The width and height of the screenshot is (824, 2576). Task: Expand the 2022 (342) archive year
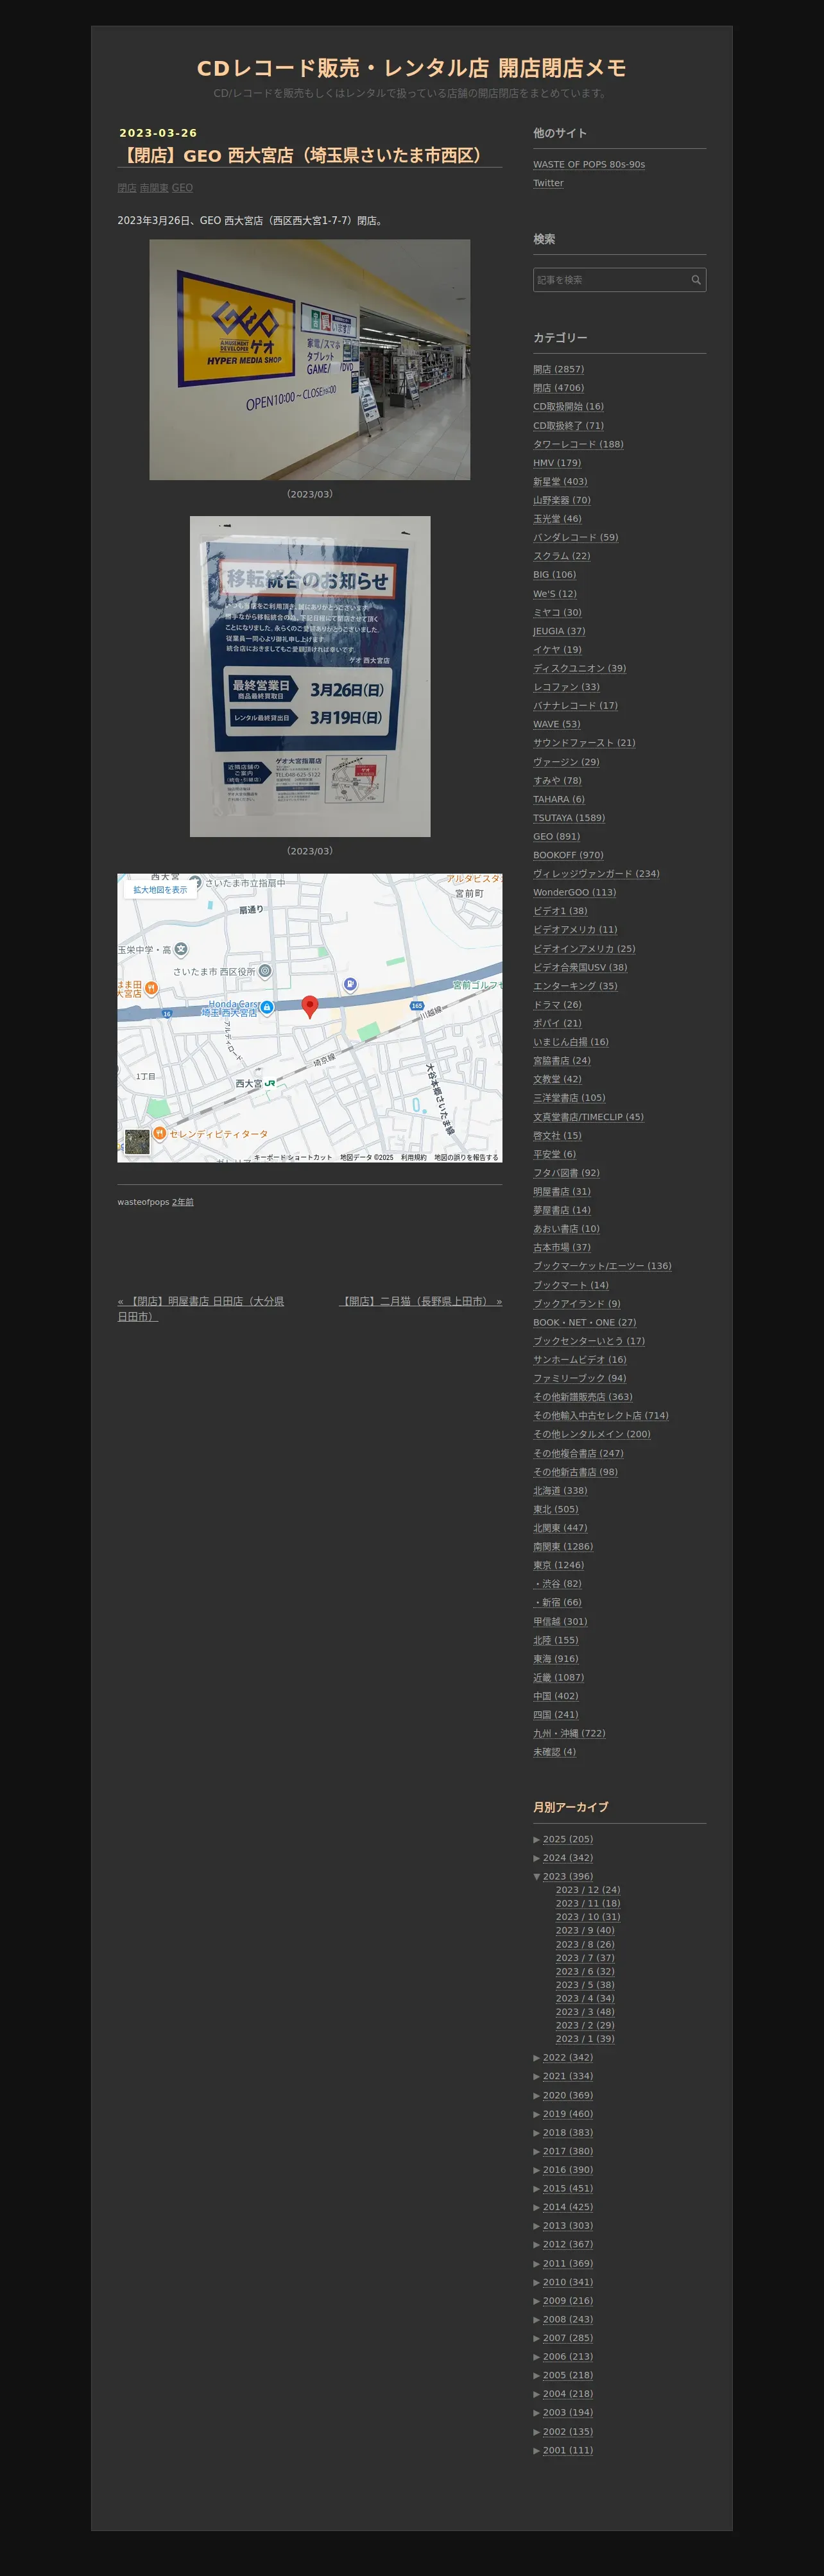pos(537,2057)
